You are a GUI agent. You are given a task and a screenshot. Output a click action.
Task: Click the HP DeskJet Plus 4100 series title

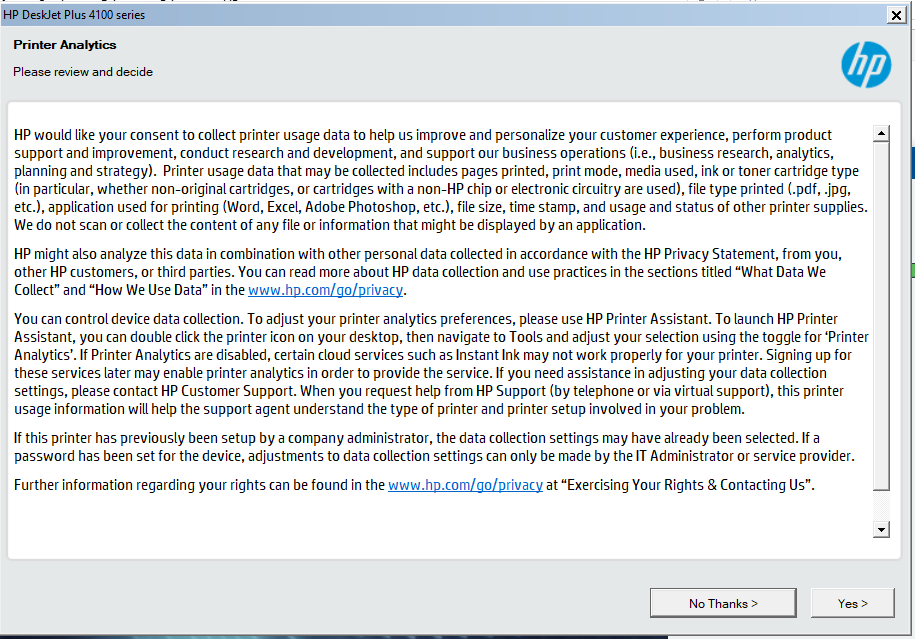coord(74,15)
